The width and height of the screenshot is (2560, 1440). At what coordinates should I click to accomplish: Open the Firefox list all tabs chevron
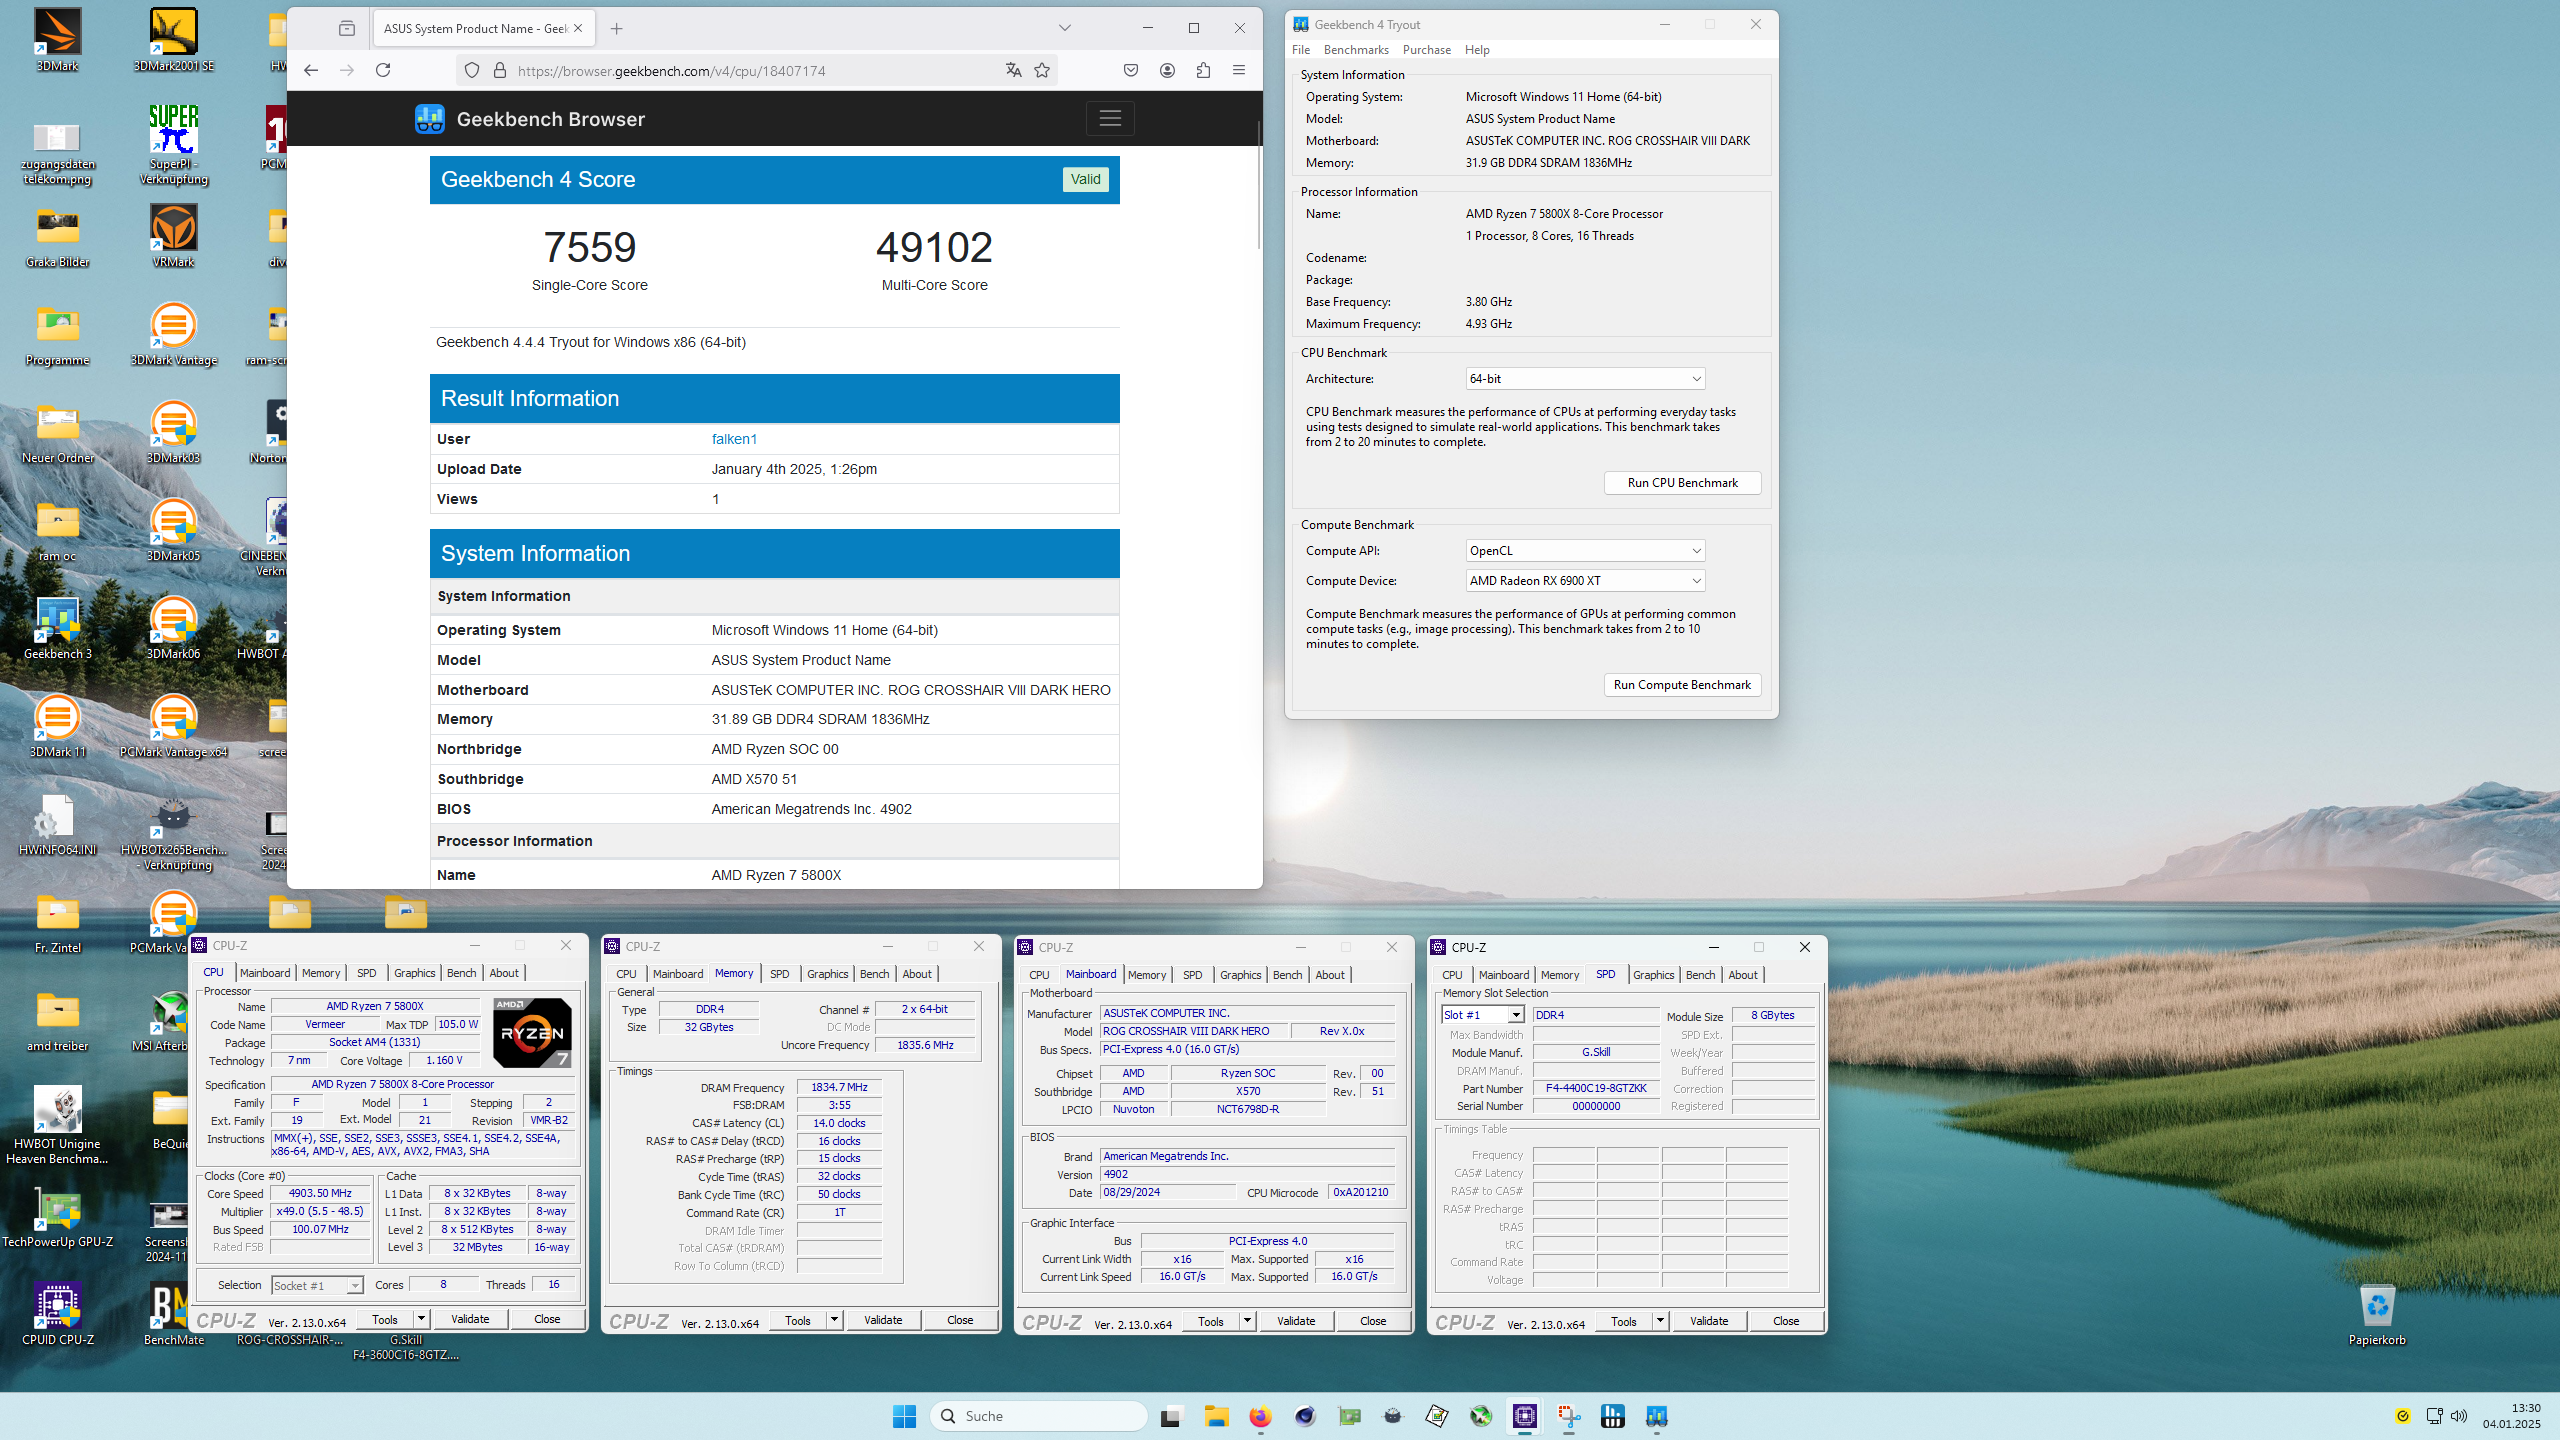1065,28
